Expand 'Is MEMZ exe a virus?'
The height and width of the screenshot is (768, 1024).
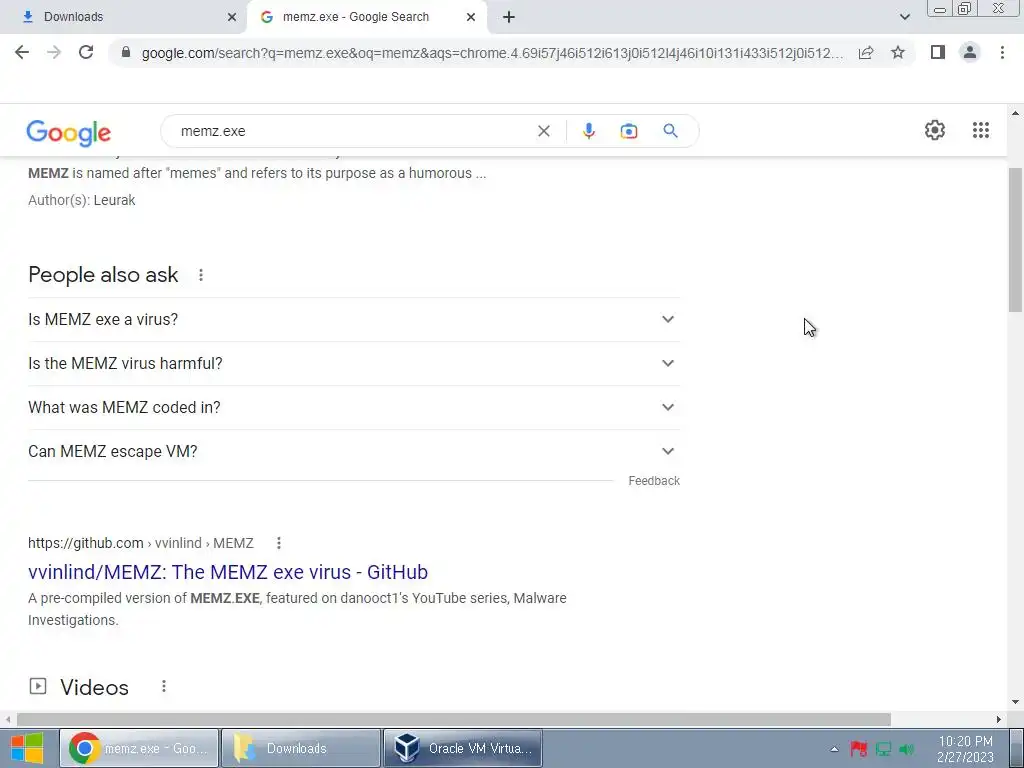(x=354, y=319)
